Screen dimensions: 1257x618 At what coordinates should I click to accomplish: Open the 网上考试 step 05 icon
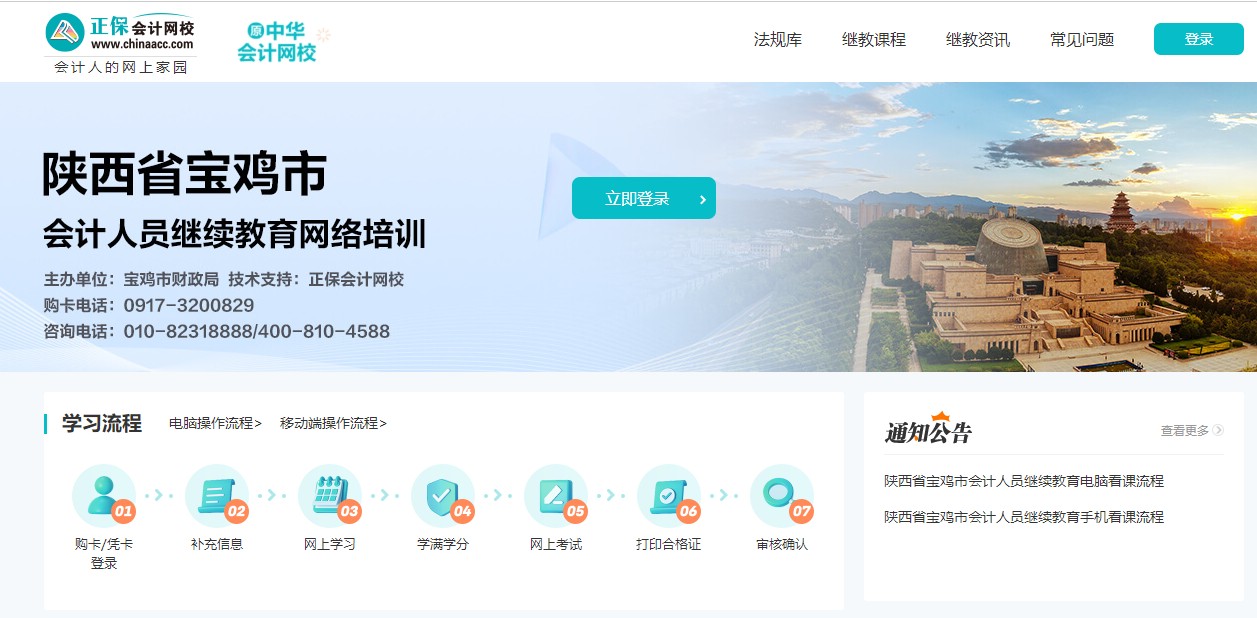[556, 496]
